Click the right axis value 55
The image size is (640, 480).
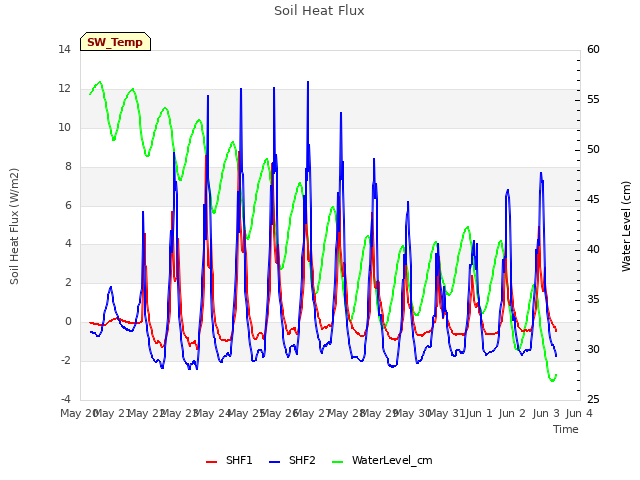tap(593, 100)
